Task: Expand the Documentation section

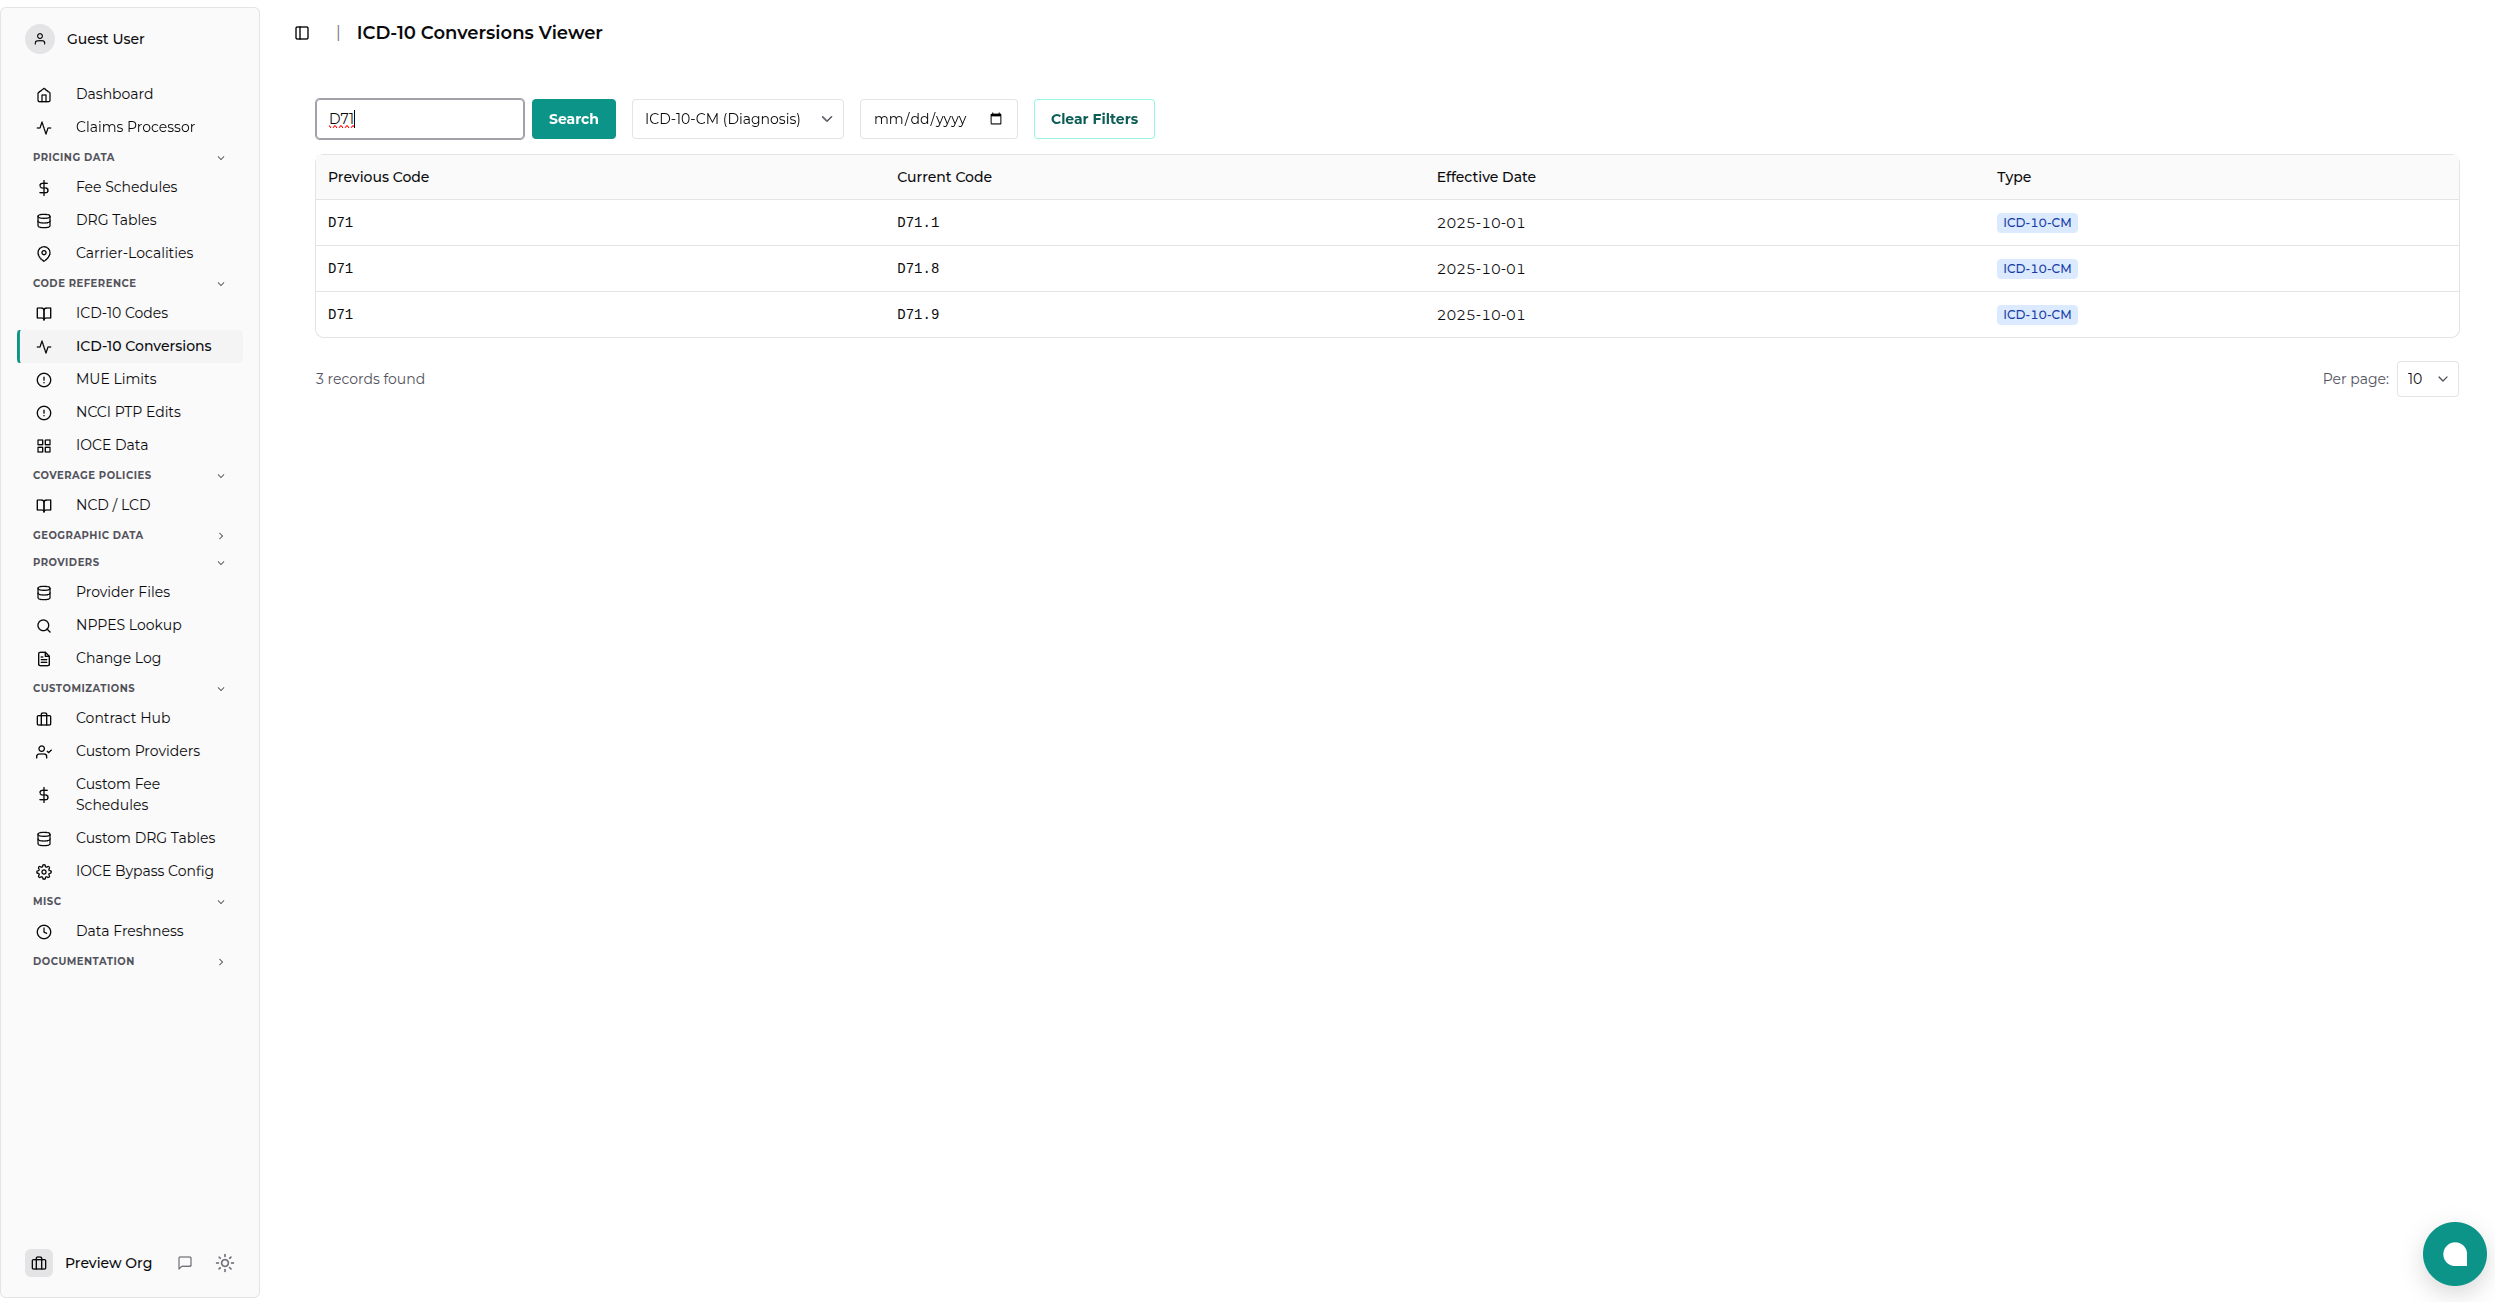Action: coord(221,962)
